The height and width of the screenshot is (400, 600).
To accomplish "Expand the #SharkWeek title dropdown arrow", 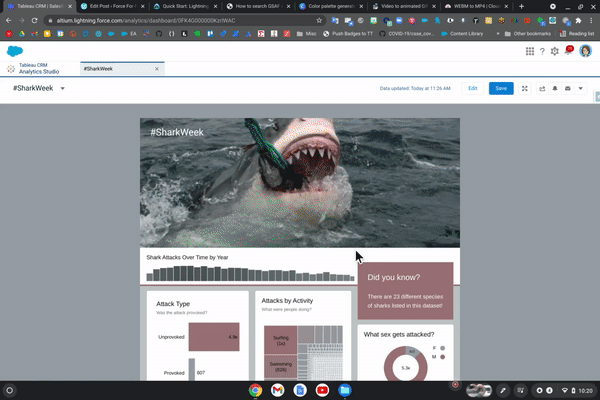I will pyautogui.click(x=62, y=88).
